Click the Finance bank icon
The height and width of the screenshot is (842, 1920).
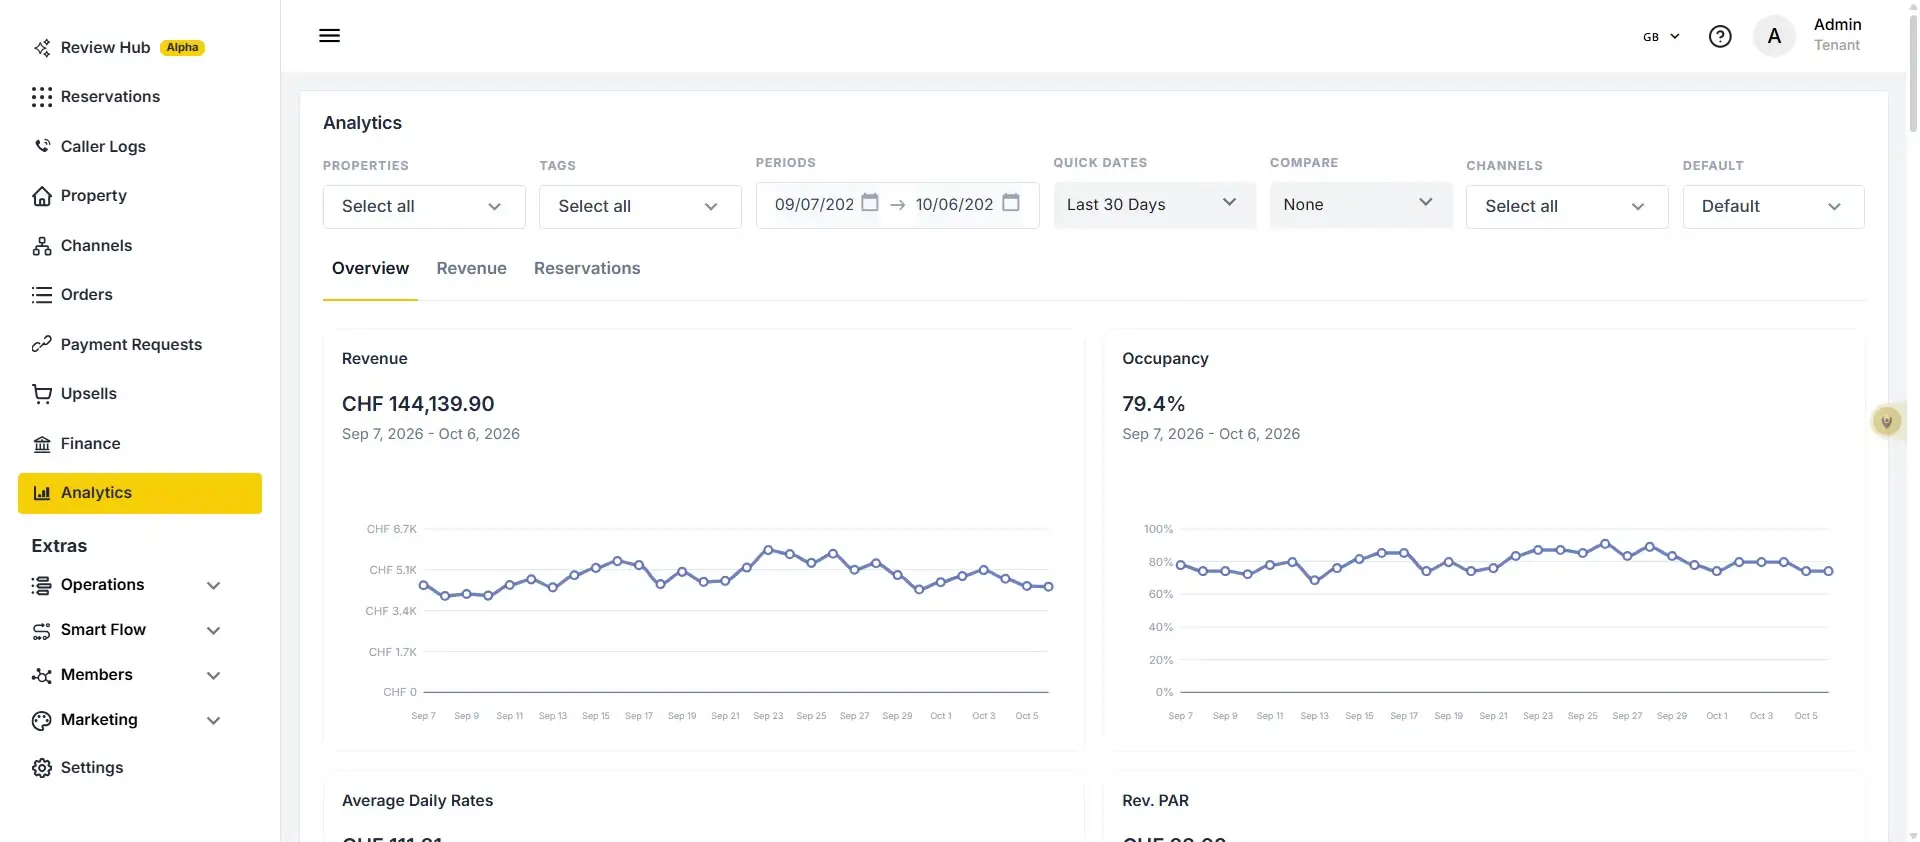(x=42, y=444)
